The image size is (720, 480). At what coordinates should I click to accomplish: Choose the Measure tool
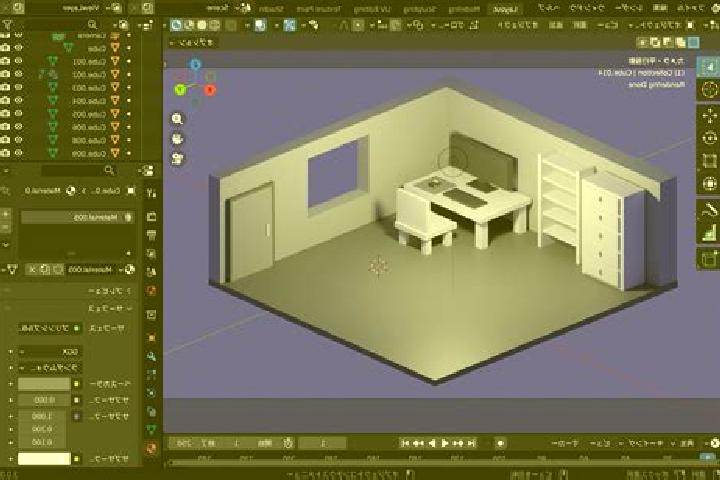(709, 232)
